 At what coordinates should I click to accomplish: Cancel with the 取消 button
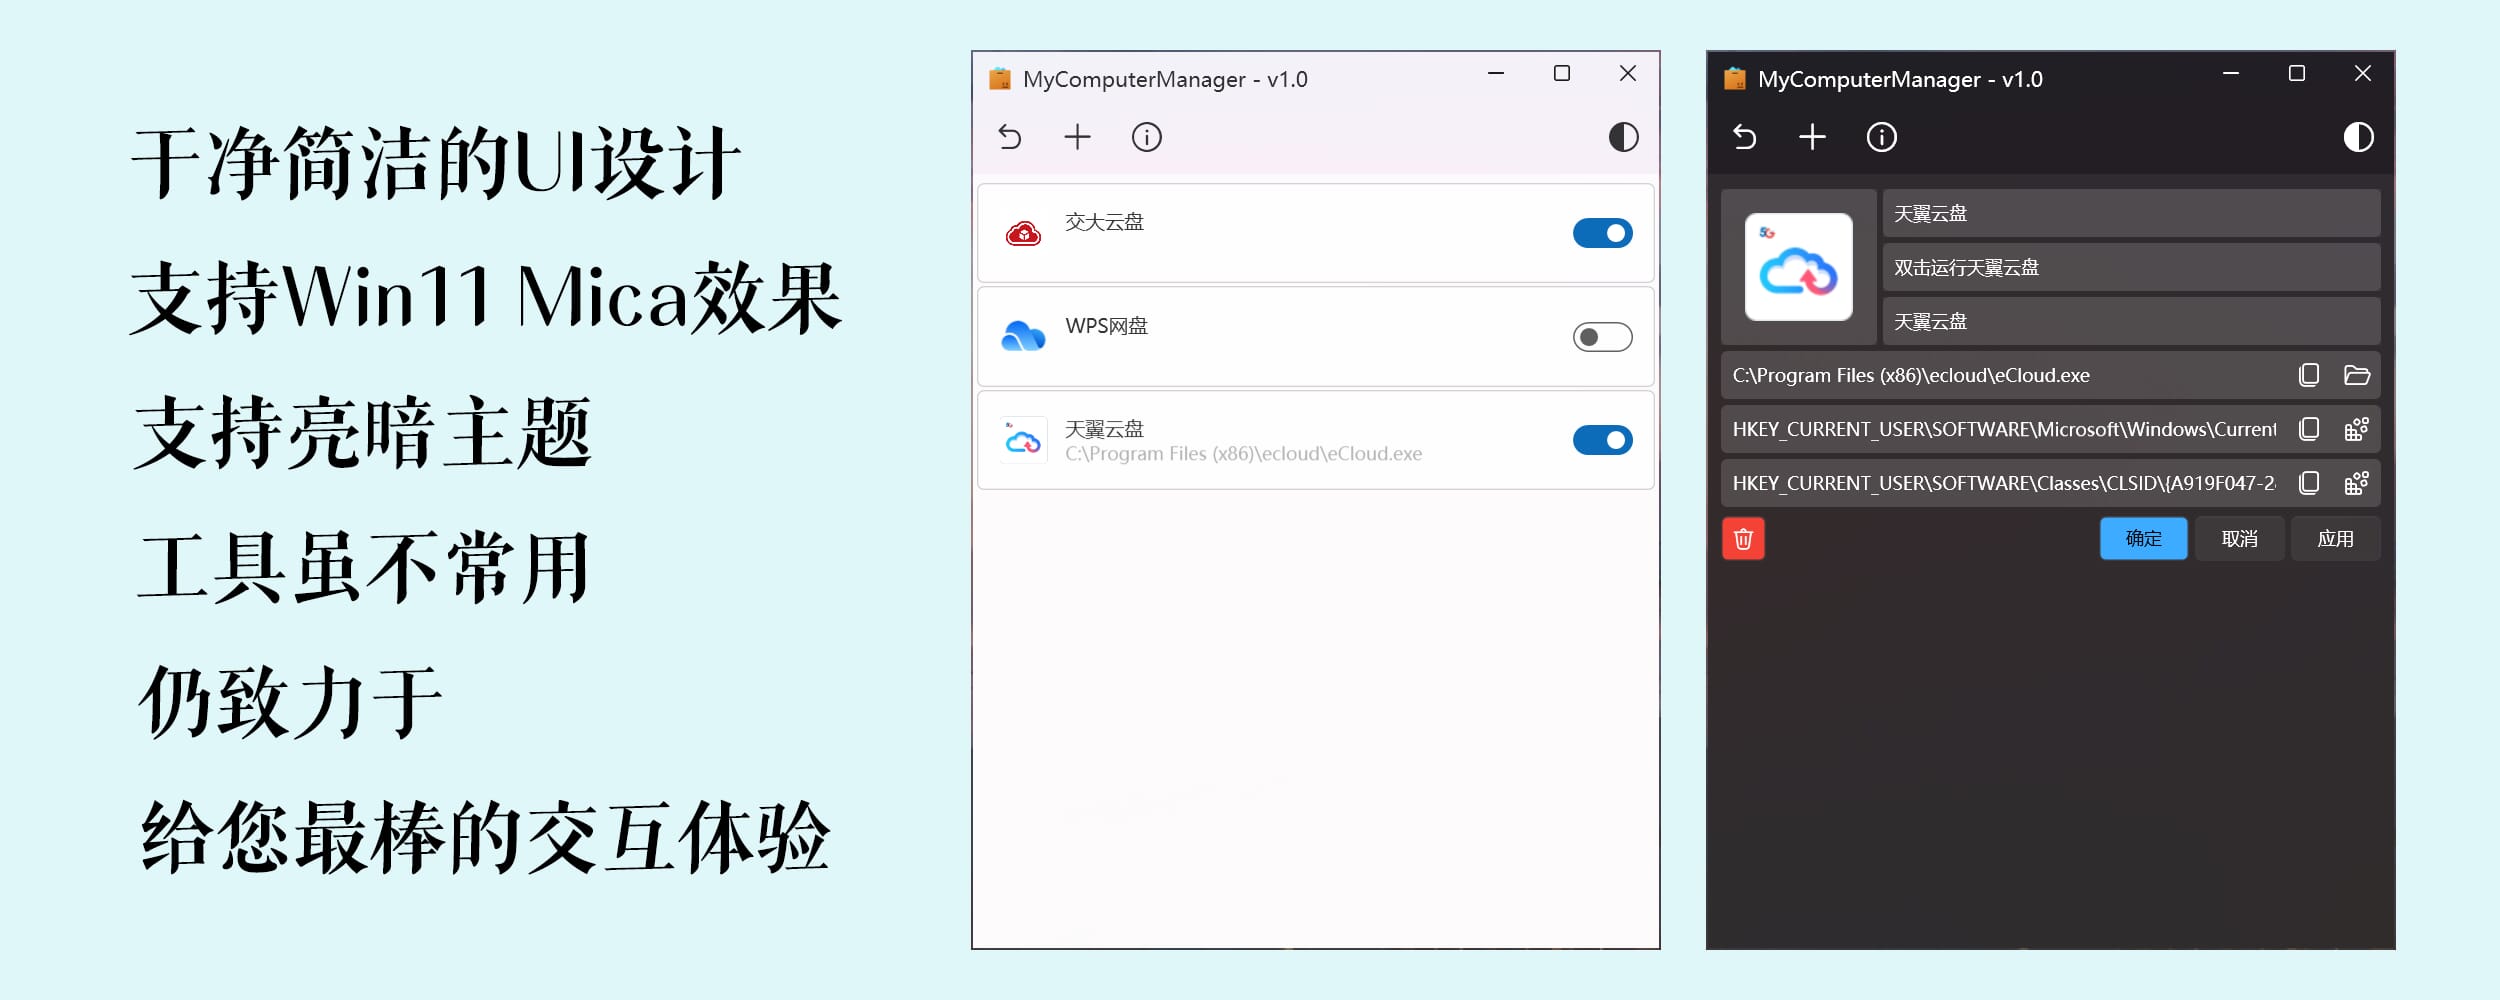(x=2239, y=539)
